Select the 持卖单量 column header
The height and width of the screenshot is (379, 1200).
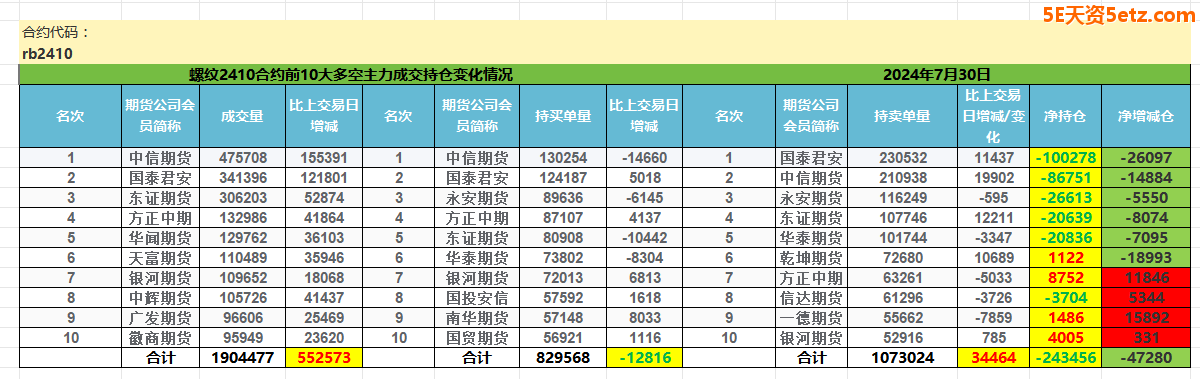tap(902, 115)
